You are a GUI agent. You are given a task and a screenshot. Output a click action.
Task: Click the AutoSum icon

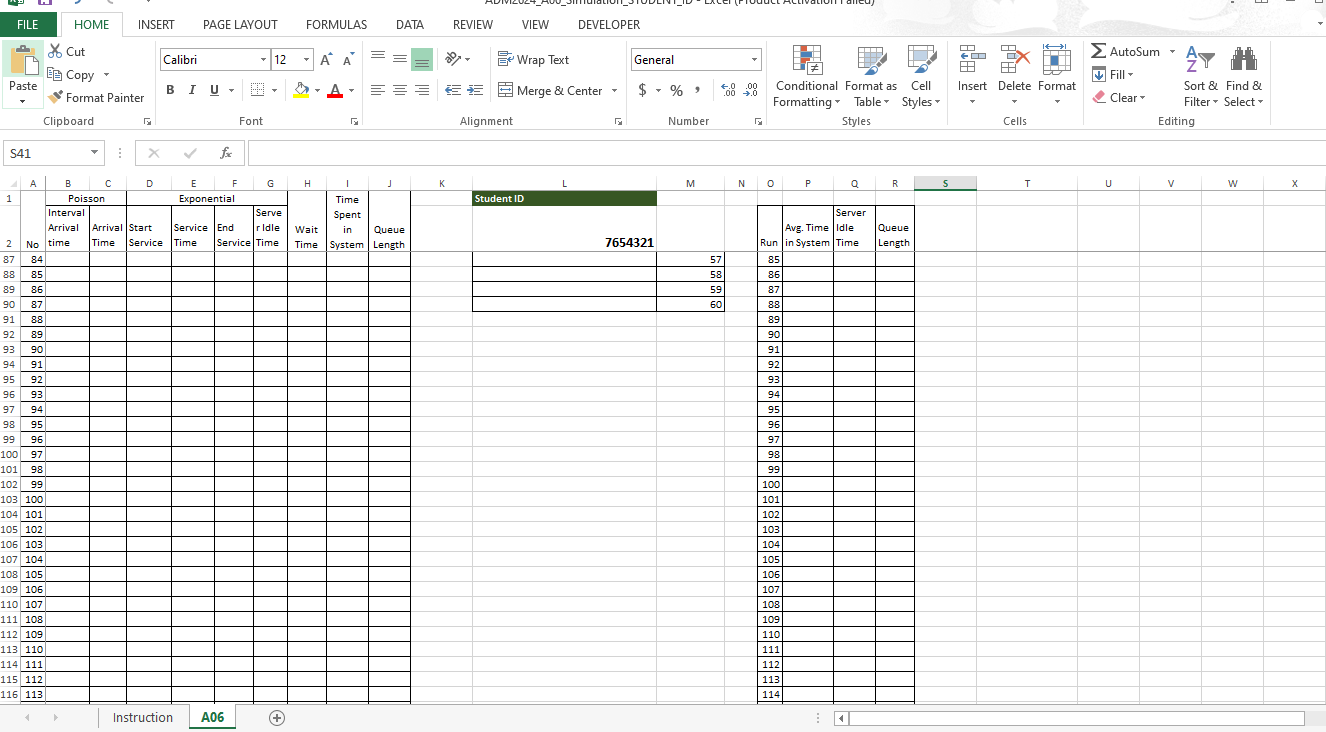tap(1100, 51)
